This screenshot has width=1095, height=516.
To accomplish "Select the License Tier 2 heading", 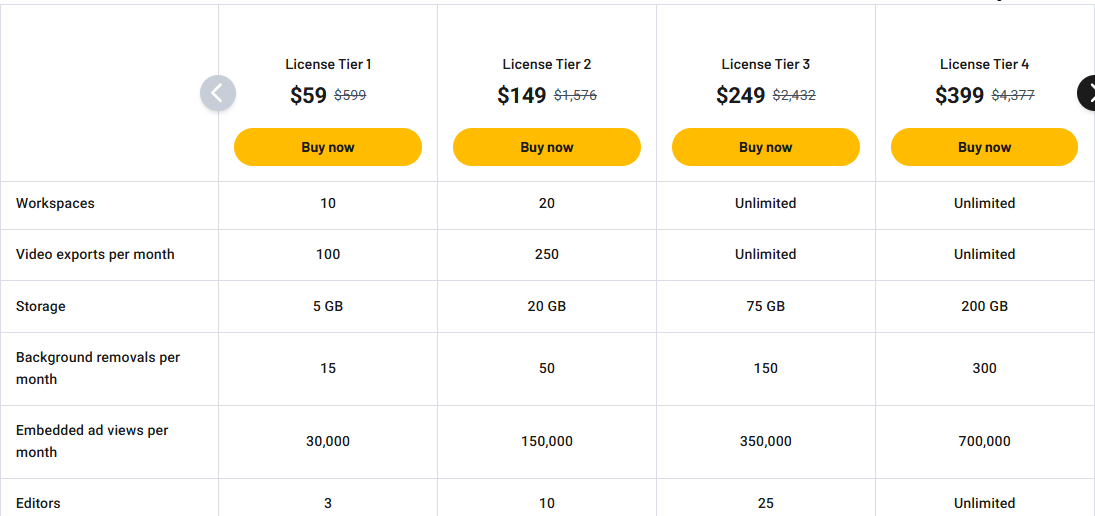I will click(547, 64).
